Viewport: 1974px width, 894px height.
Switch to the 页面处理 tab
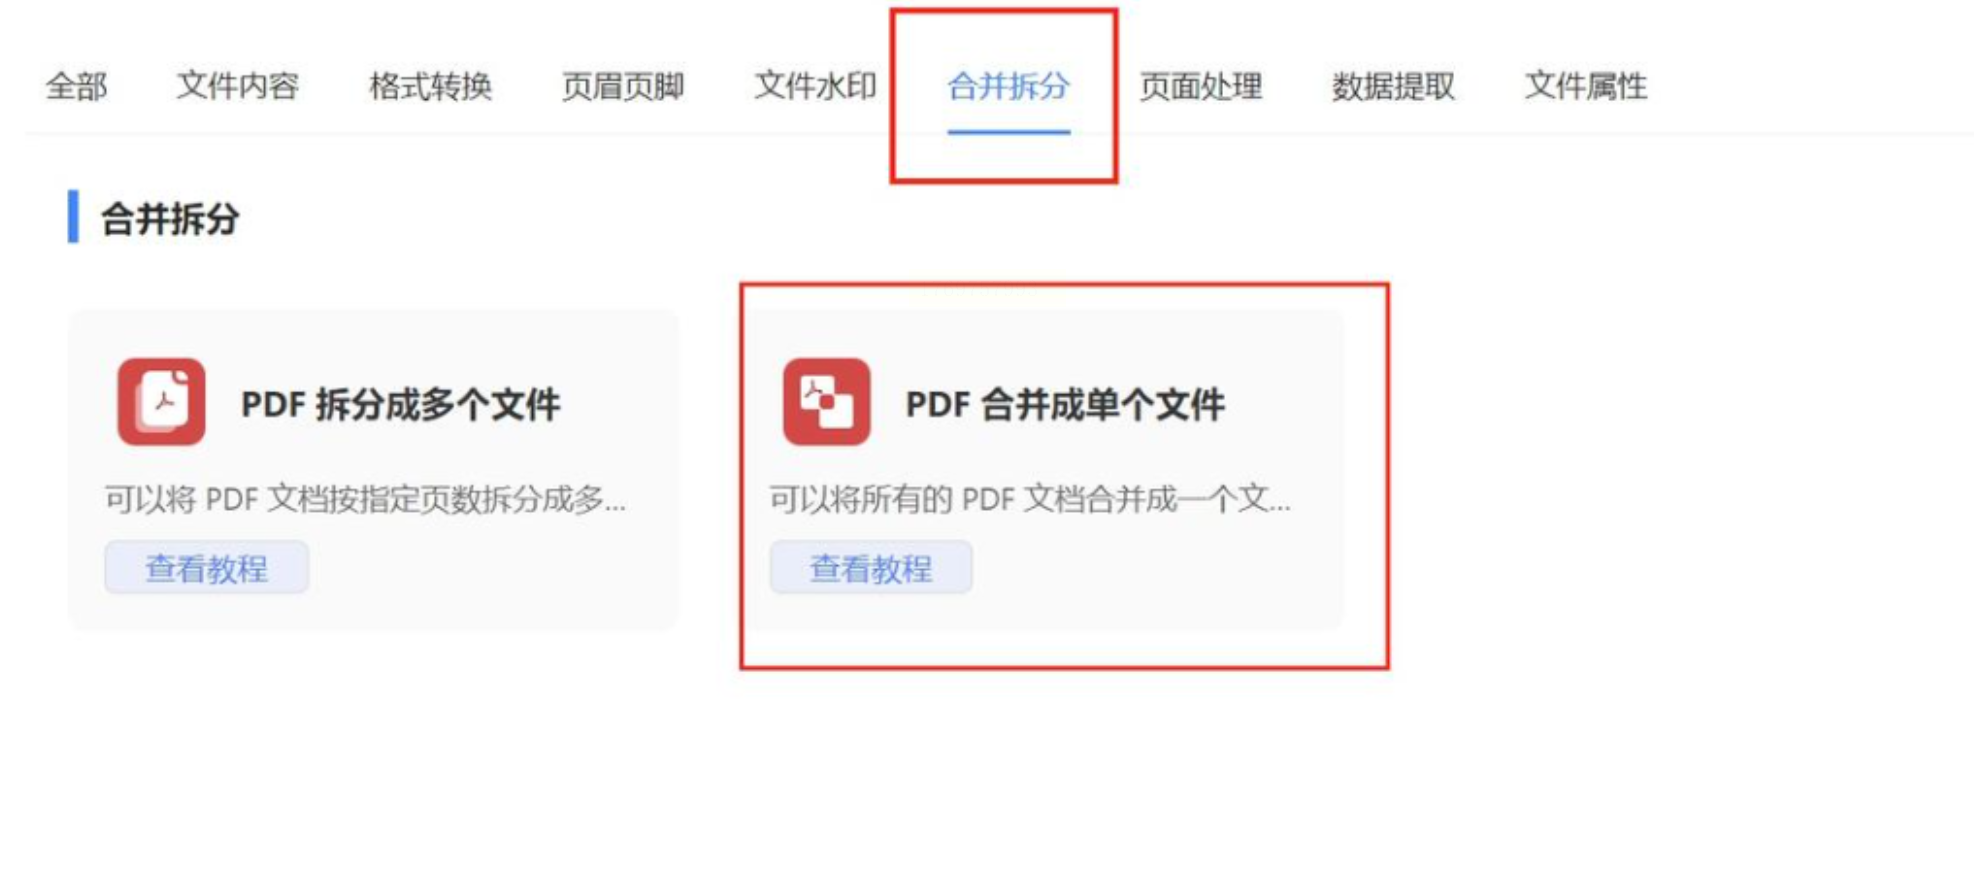pos(1201,87)
